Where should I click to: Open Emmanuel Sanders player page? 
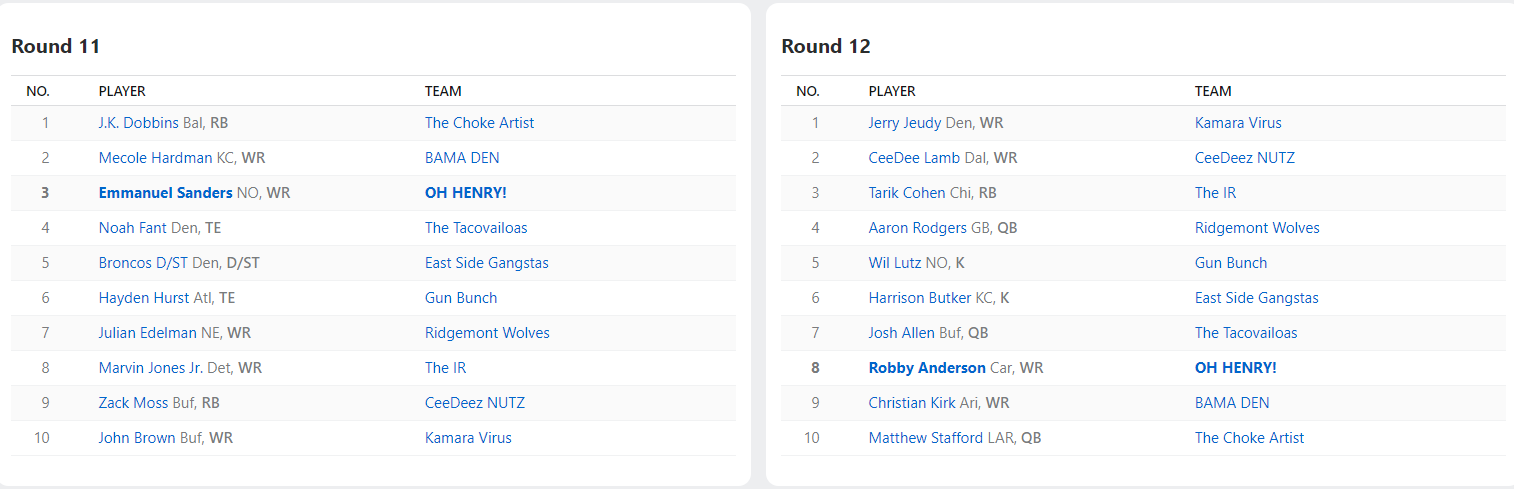click(165, 193)
